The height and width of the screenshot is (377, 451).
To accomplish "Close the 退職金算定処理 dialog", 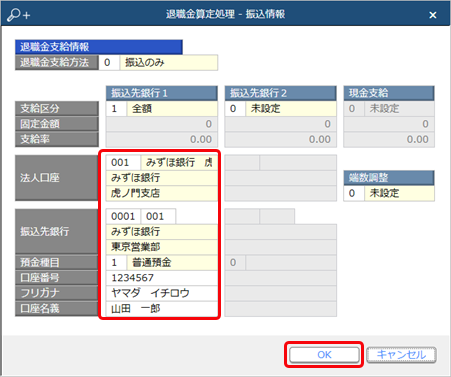I will coord(433,15).
